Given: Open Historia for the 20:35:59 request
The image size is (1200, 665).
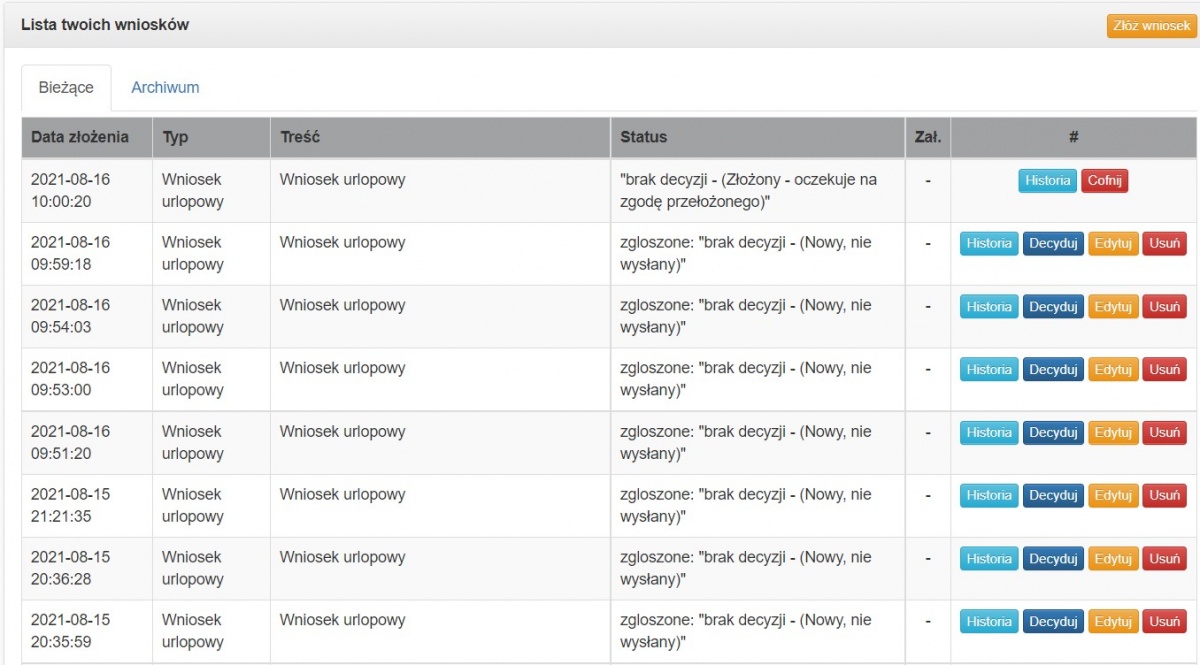Looking at the screenshot, I should pos(989,621).
